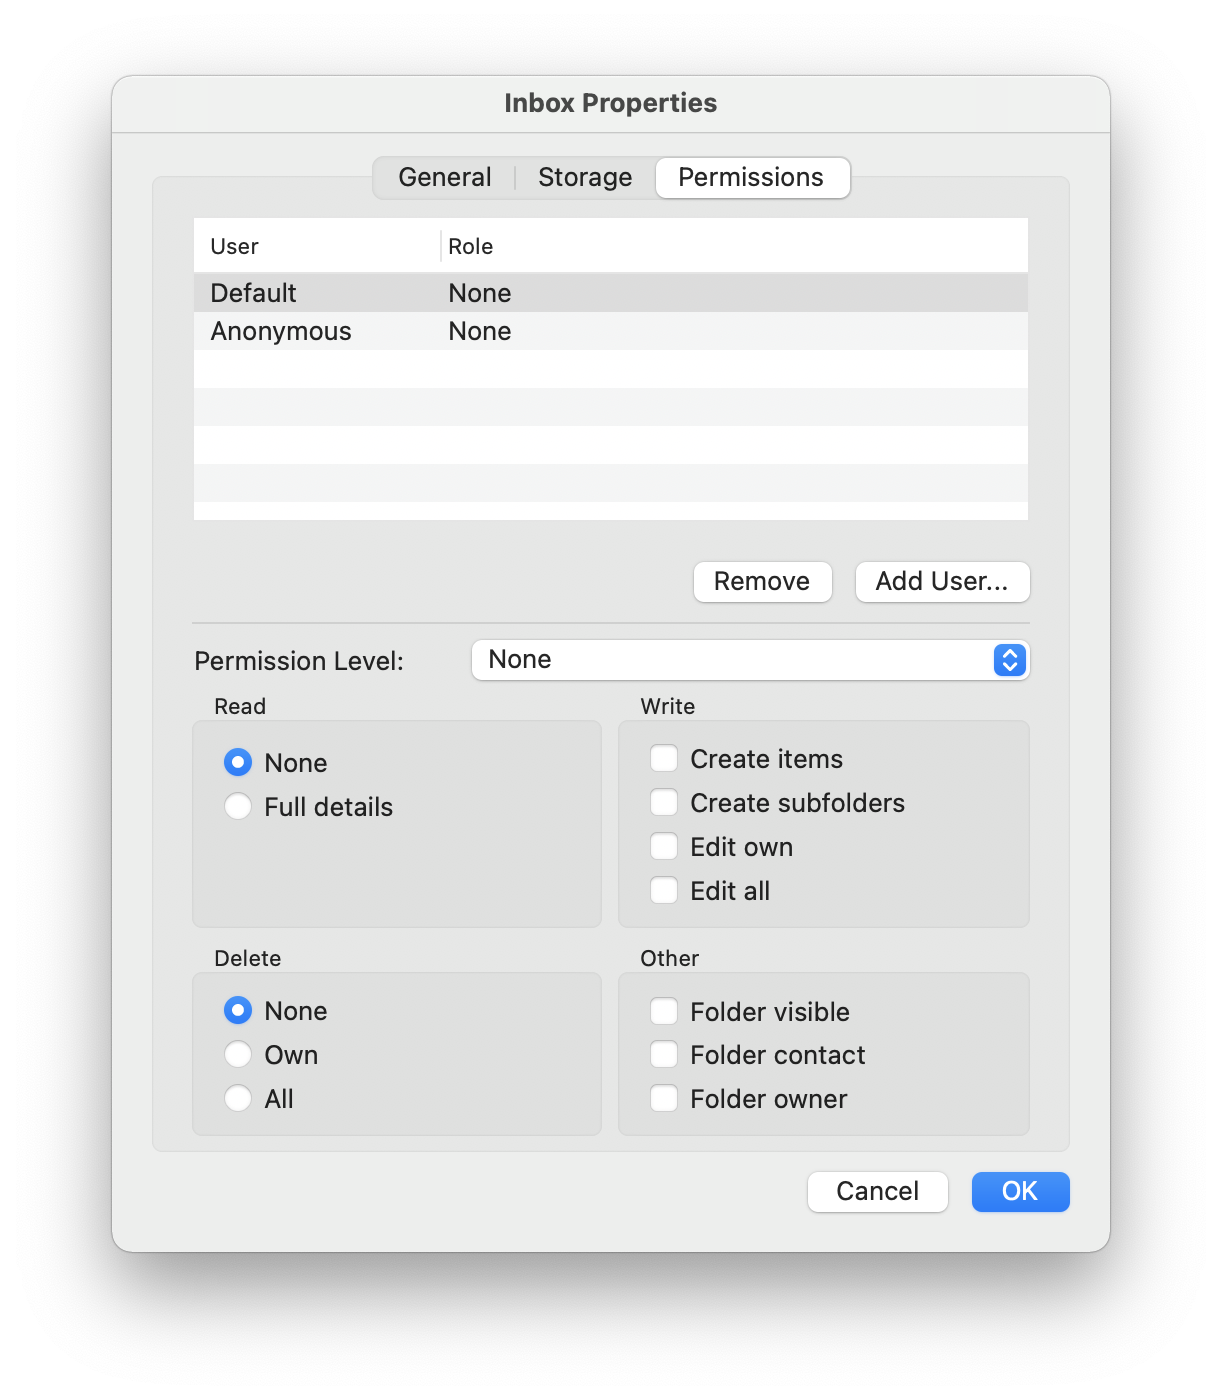Check the Edit all box

tap(663, 890)
